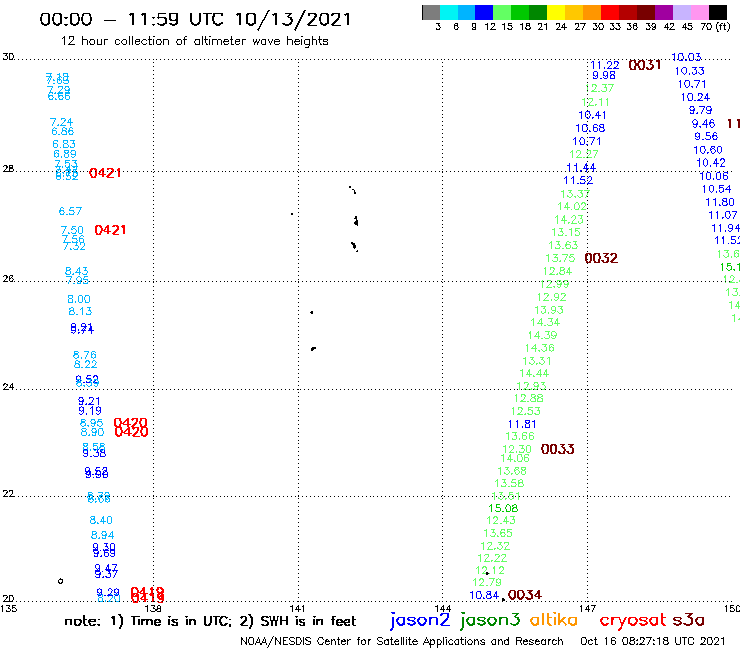The width and height of the screenshot is (740, 650).
Task: Click the time stamp '0031'
Action: 645,65
